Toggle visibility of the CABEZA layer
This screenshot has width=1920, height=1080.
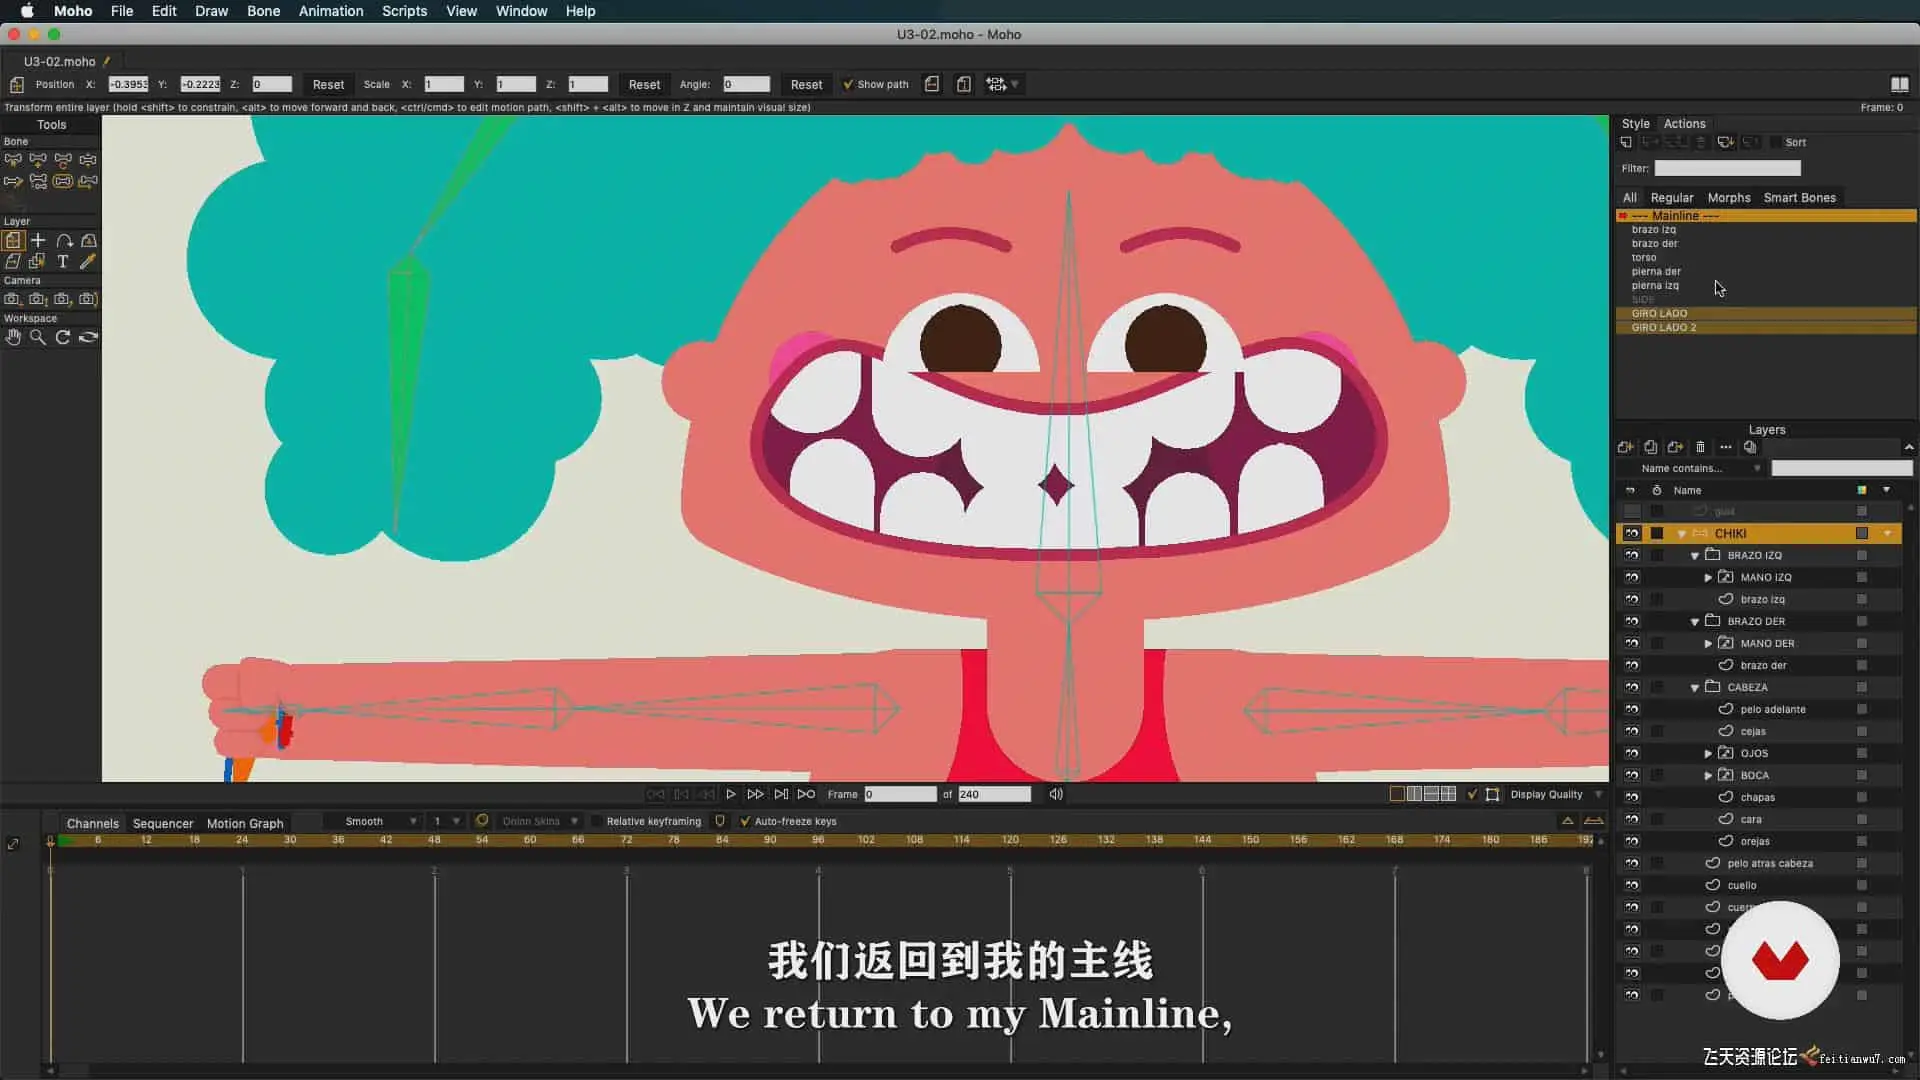(x=1632, y=688)
